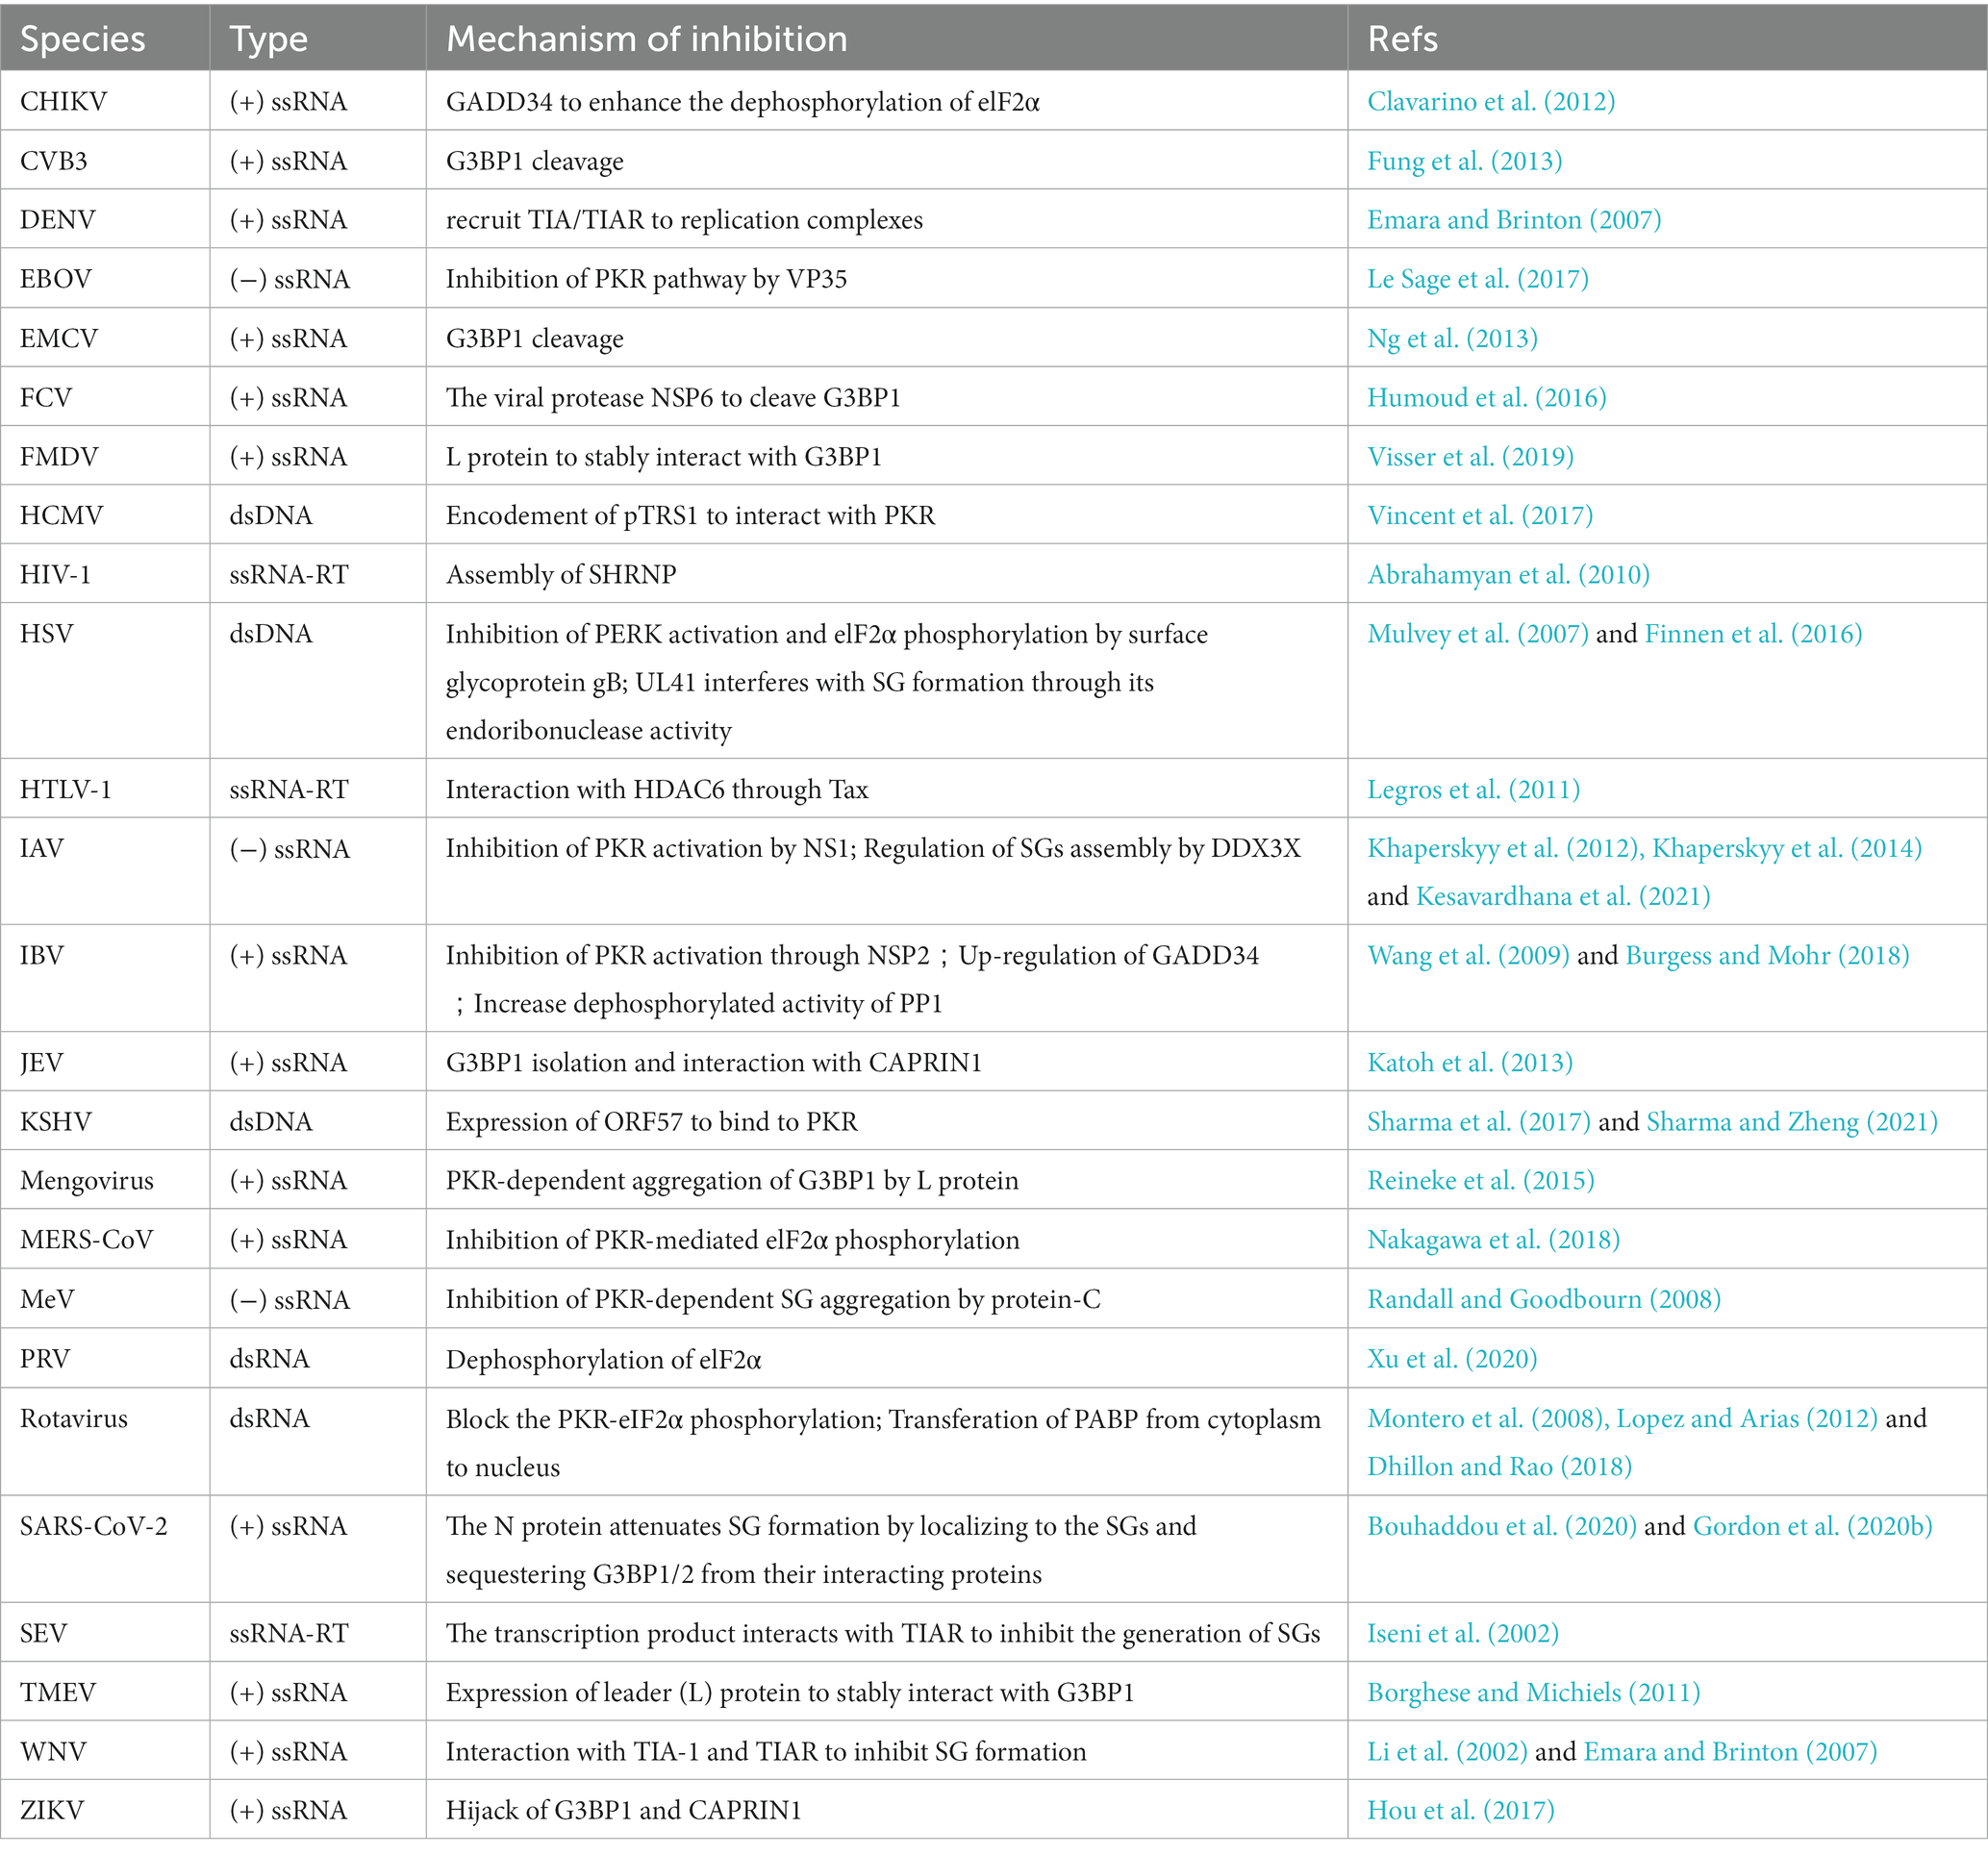Click Li et al. (2002) reference
This screenshot has width=1988, height=1856.
(1447, 1751)
